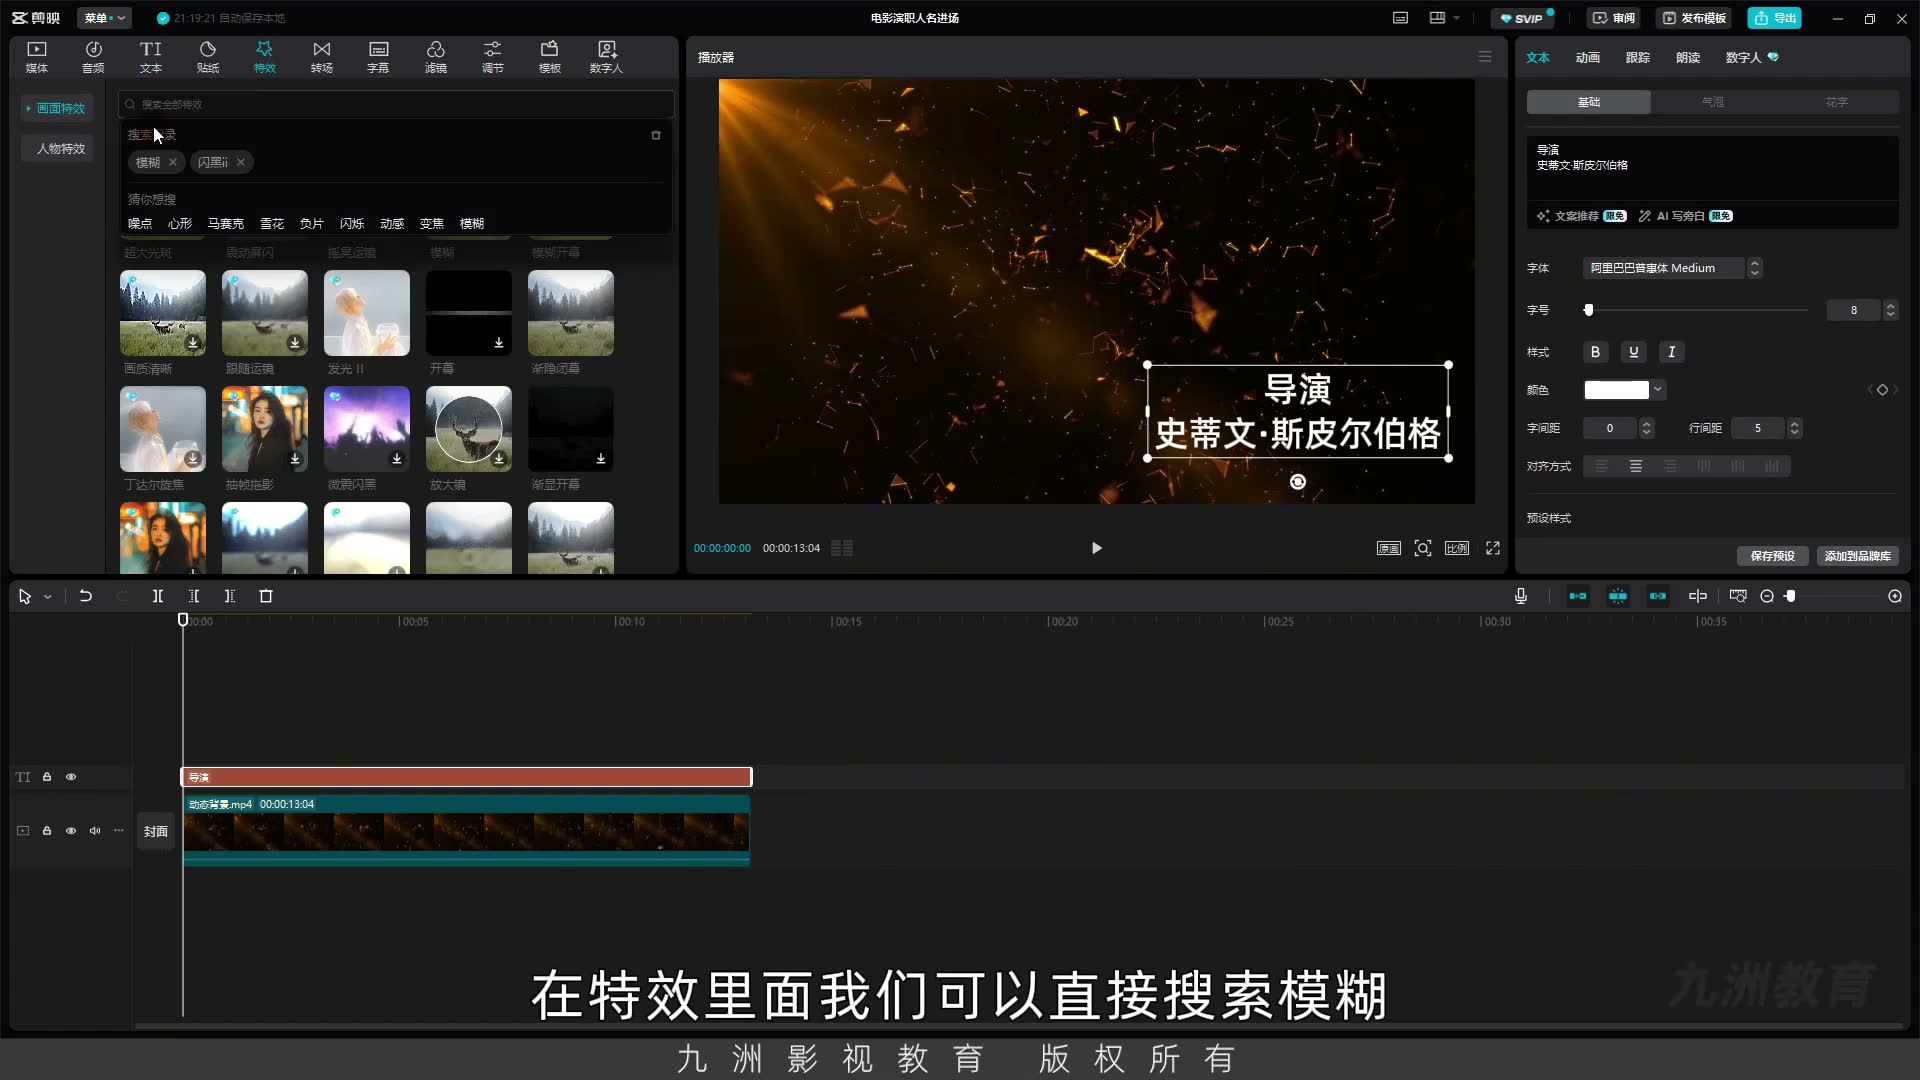Image resolution: width=1920 pixels, height=1080 pixels.
Task: Open the 音频 audio panel
Action: (93, 57)
